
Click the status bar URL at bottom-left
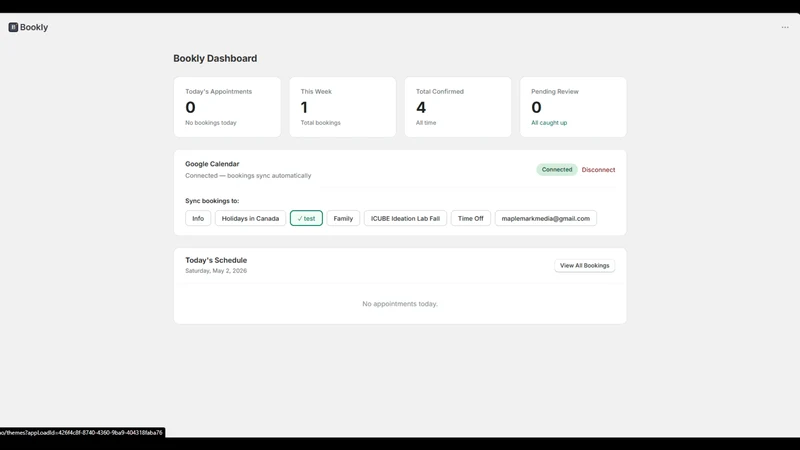click(x=82, y=432)
